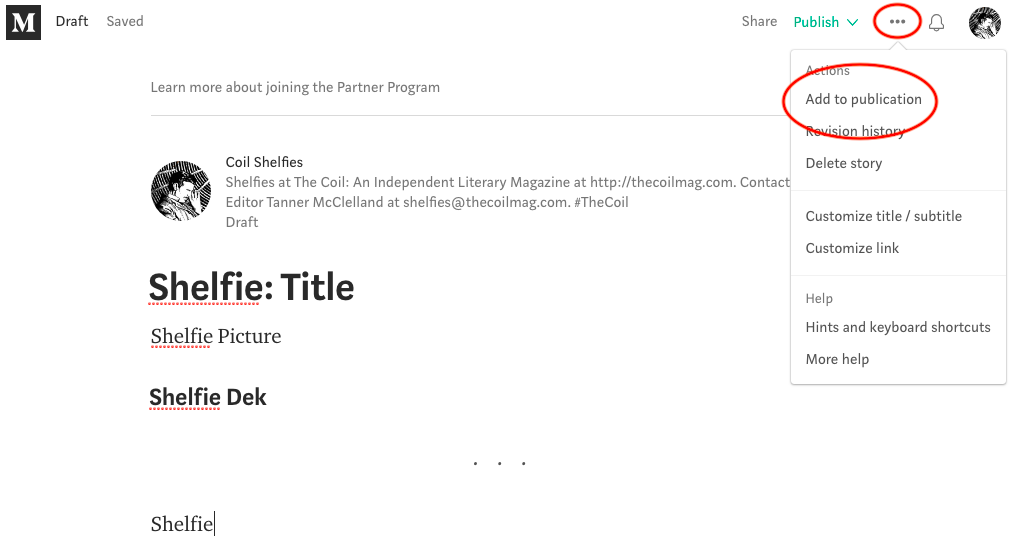Open the notifications bell

click(x=936, y=22)
